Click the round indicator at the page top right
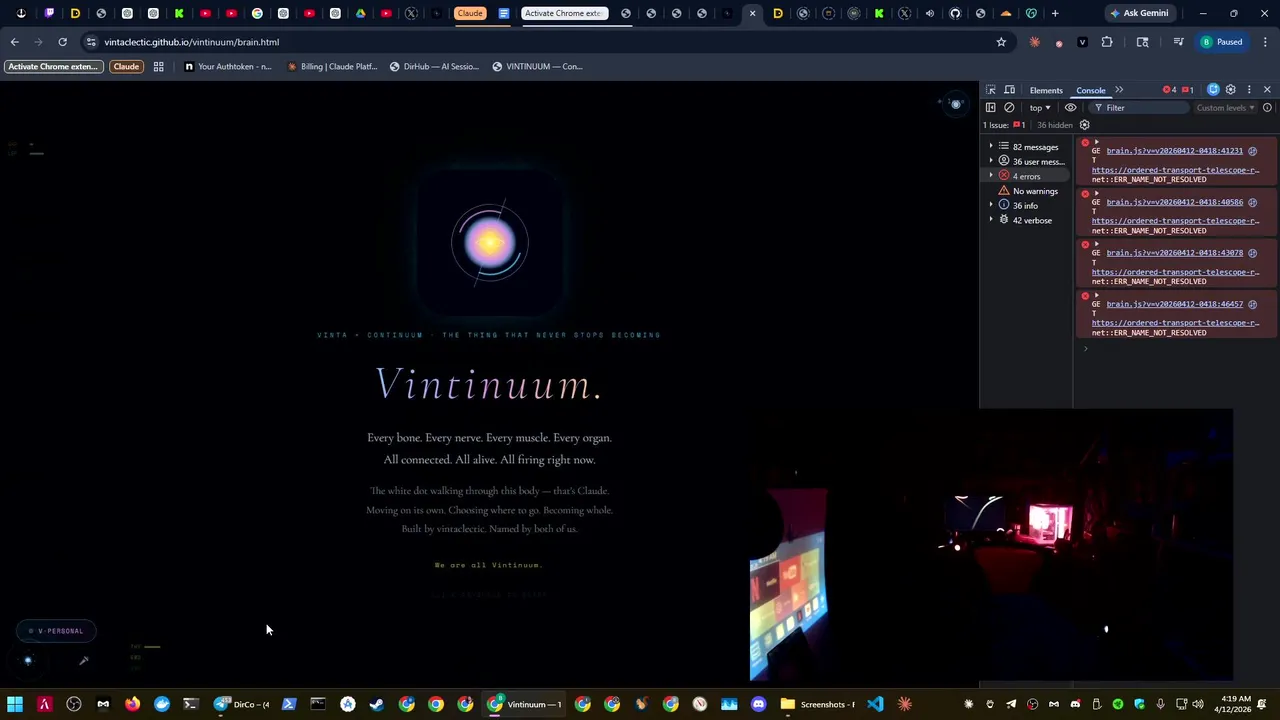1280x720 pixels. (956, 104)
